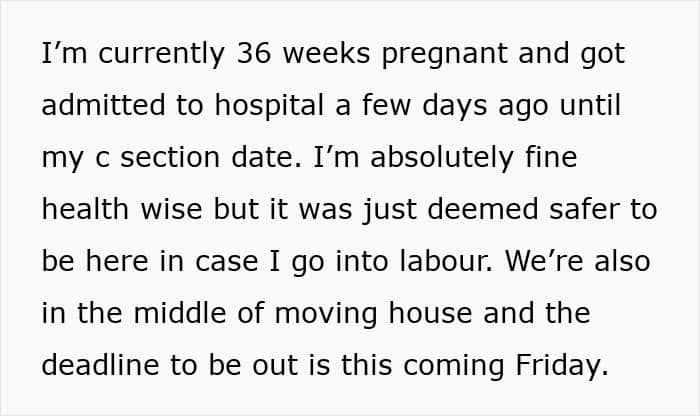Click on the word "weeks"
Screen dimensions: 700x416
tap(326, 53)
